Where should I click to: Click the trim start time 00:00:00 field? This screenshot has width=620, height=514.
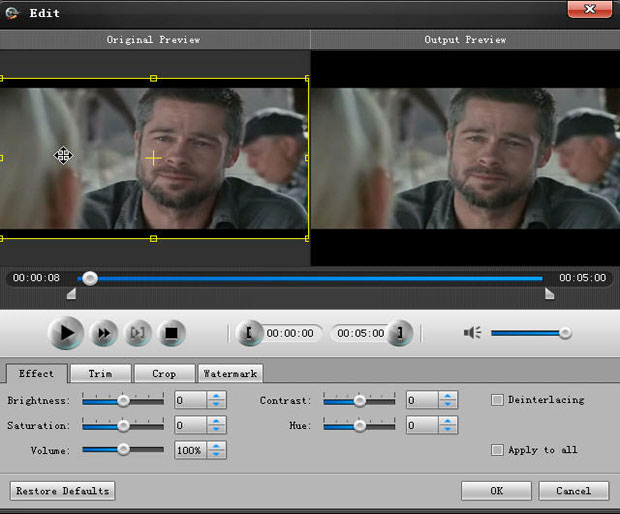[x=290, y=333]
